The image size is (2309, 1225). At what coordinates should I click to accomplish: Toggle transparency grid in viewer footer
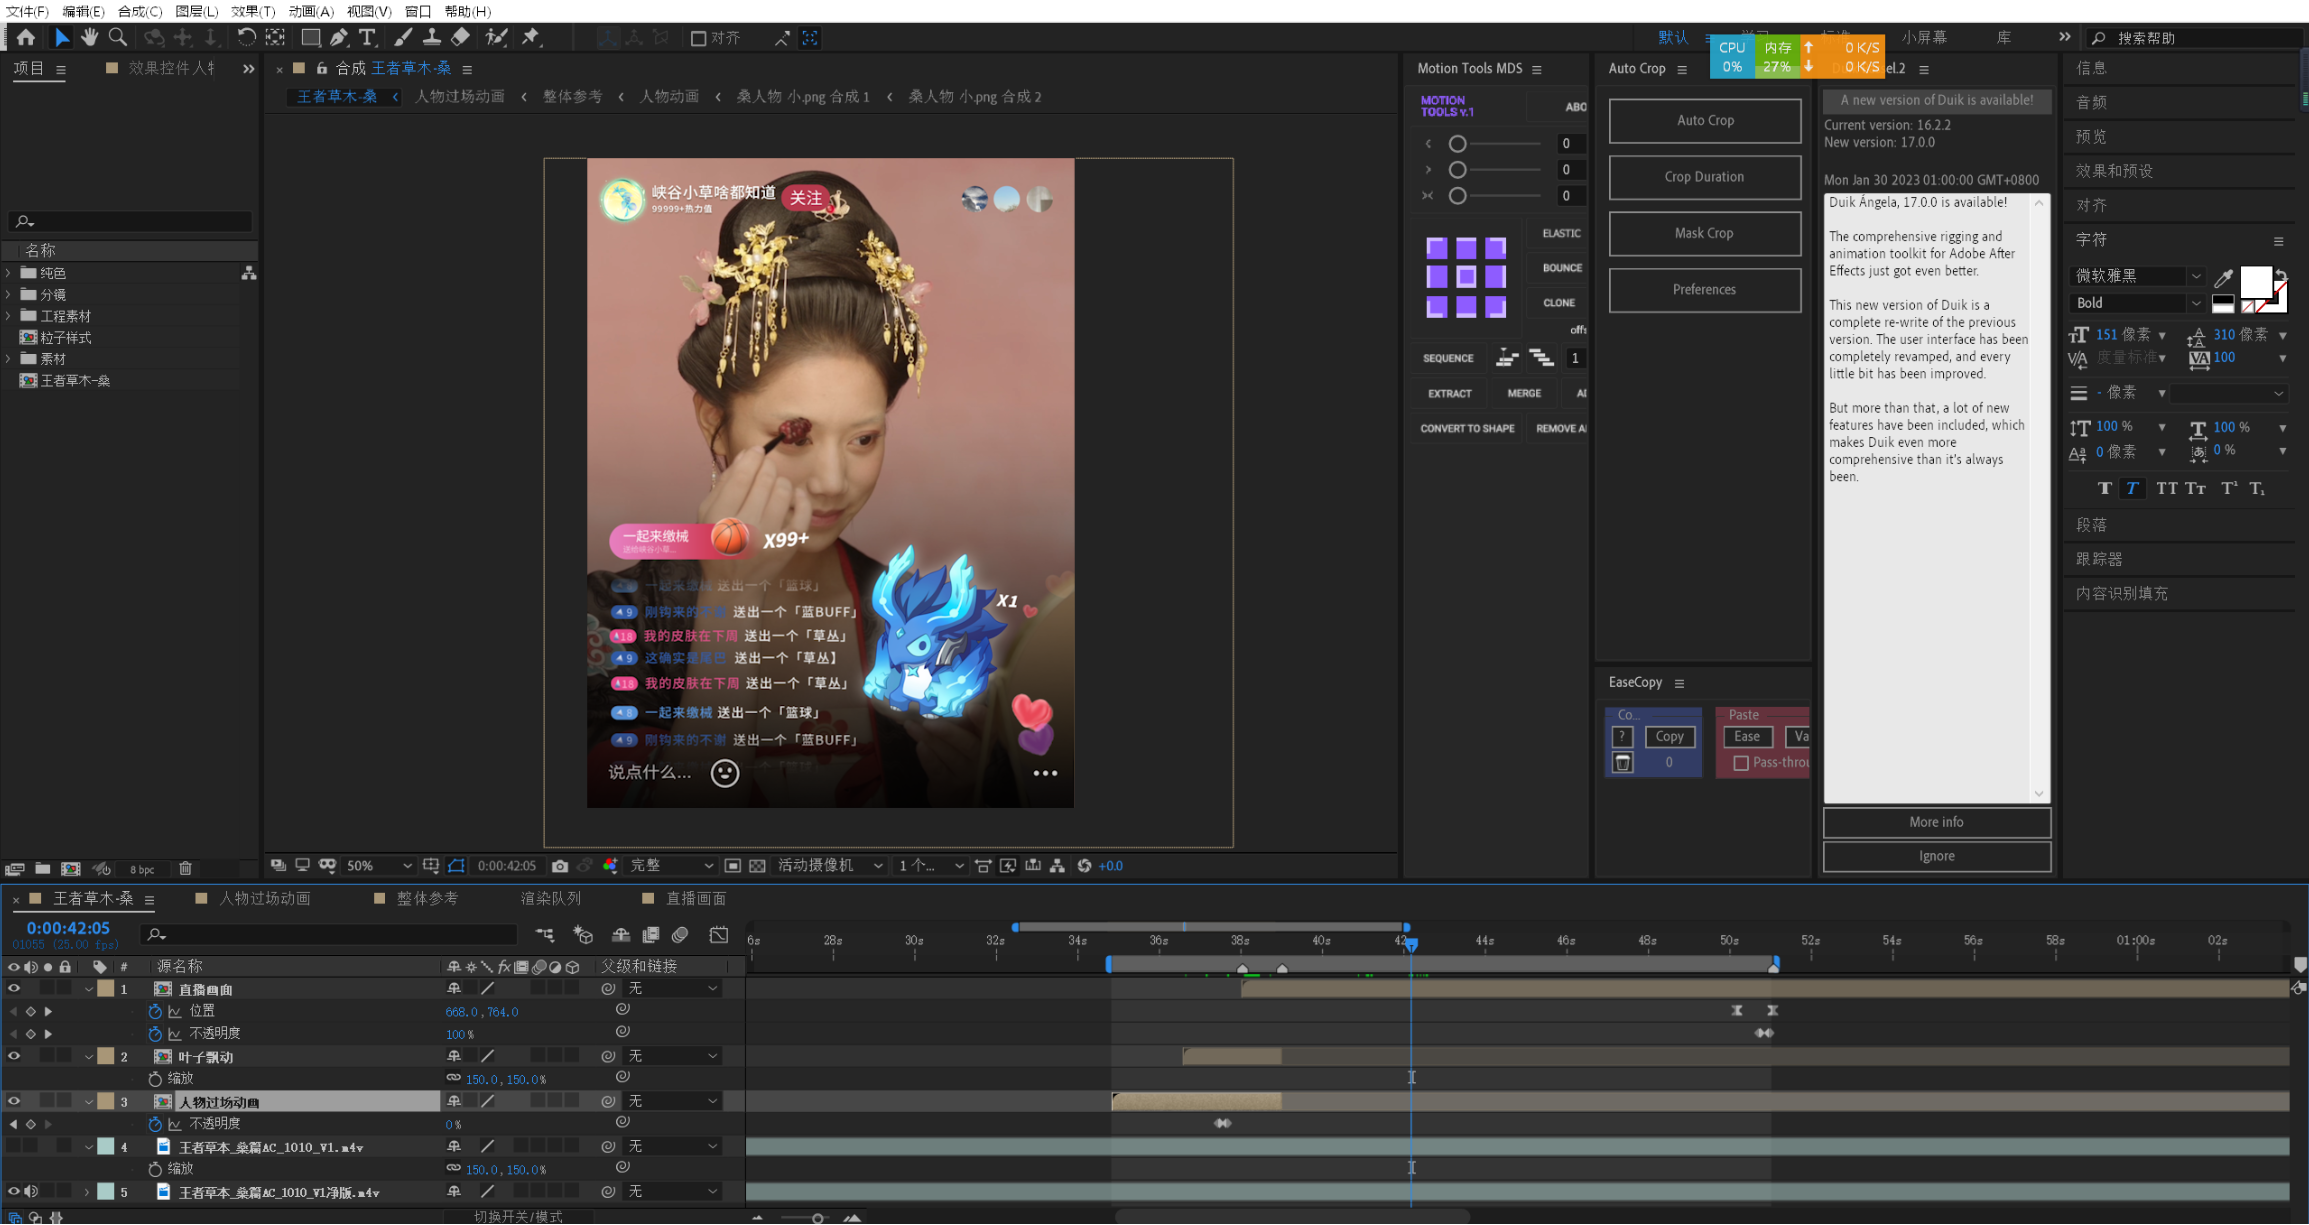(757, 866)
